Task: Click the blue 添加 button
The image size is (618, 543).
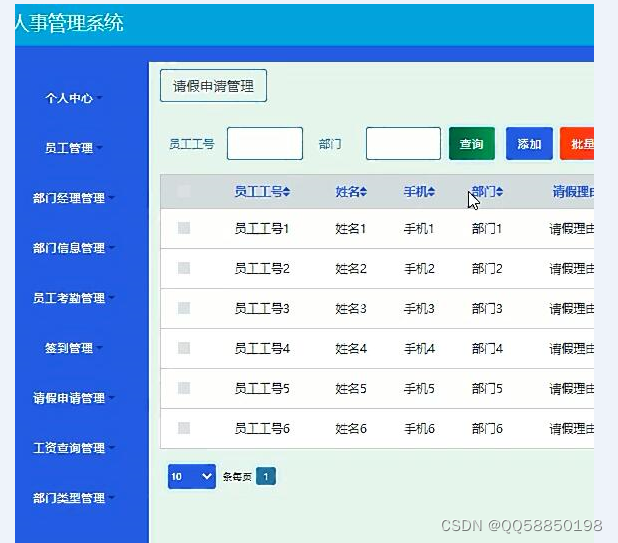Action: [x=529, y=144]
